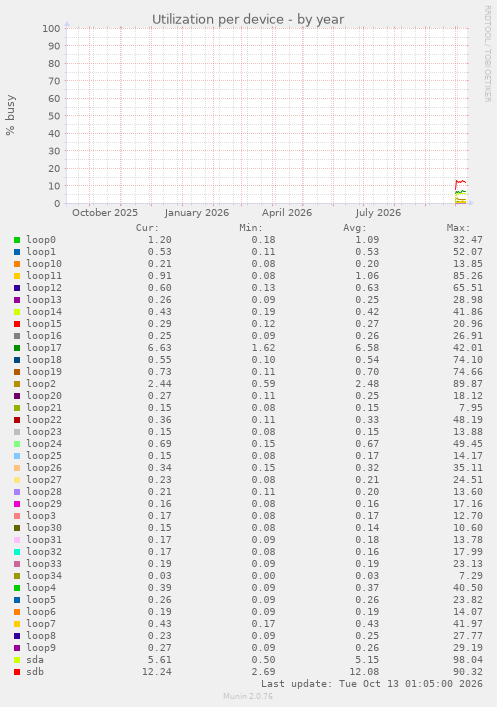Image resolution: width=497 pixels, height=707 pixels.
Task: Click loop2 average value 2.48
Action: [367, 384]
